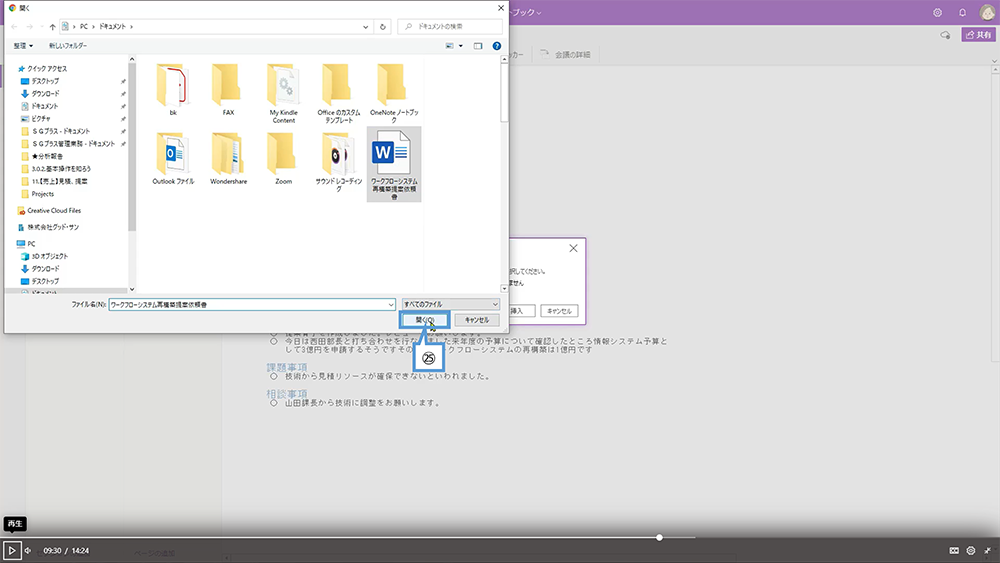Open the Wondershare folder
The image size is (1000, 563).
click(x=228, y=158)
